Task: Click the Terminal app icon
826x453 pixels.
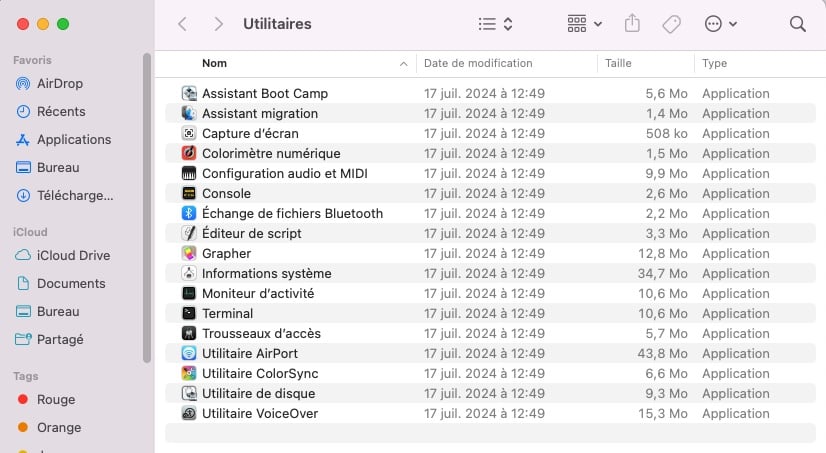Action: 189,313
